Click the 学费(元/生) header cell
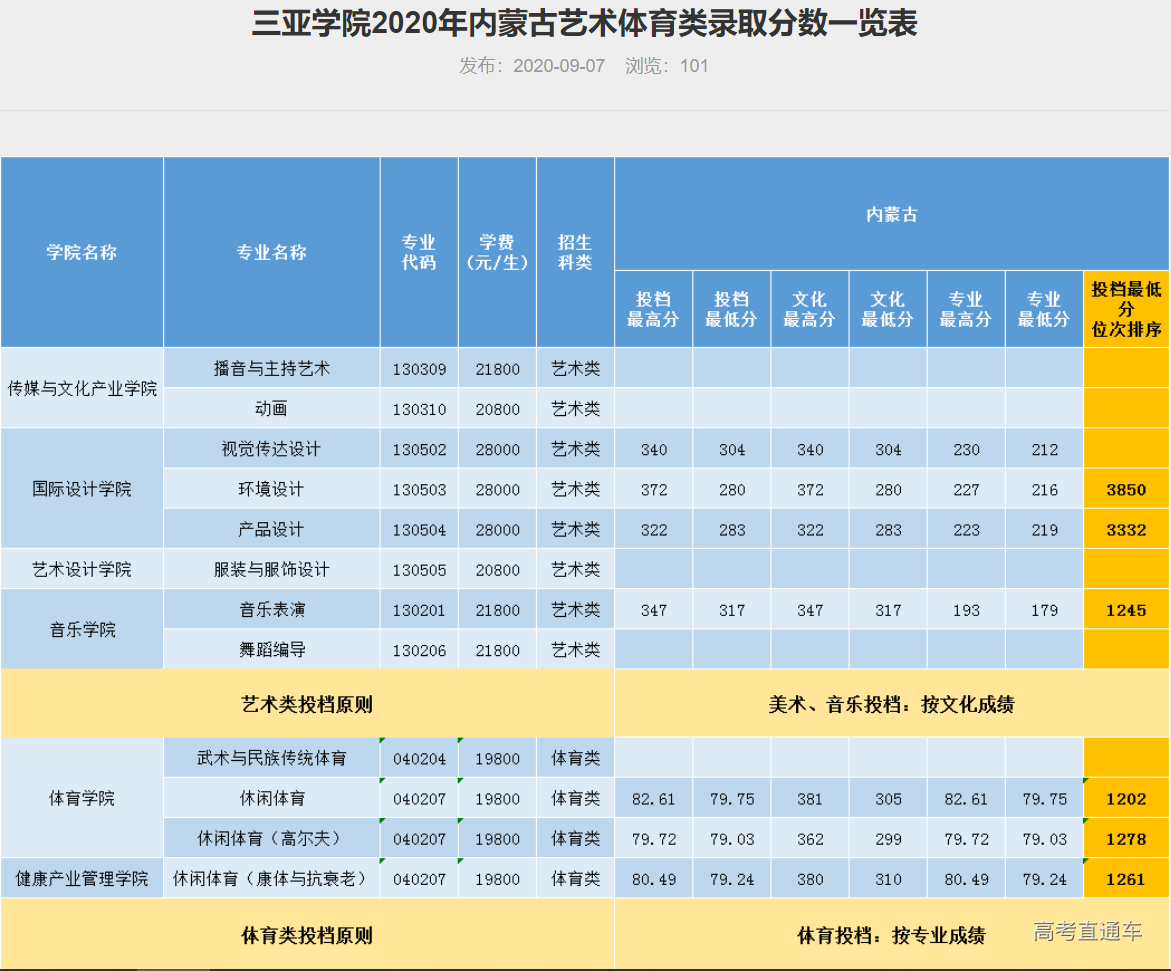 [497, 252]
